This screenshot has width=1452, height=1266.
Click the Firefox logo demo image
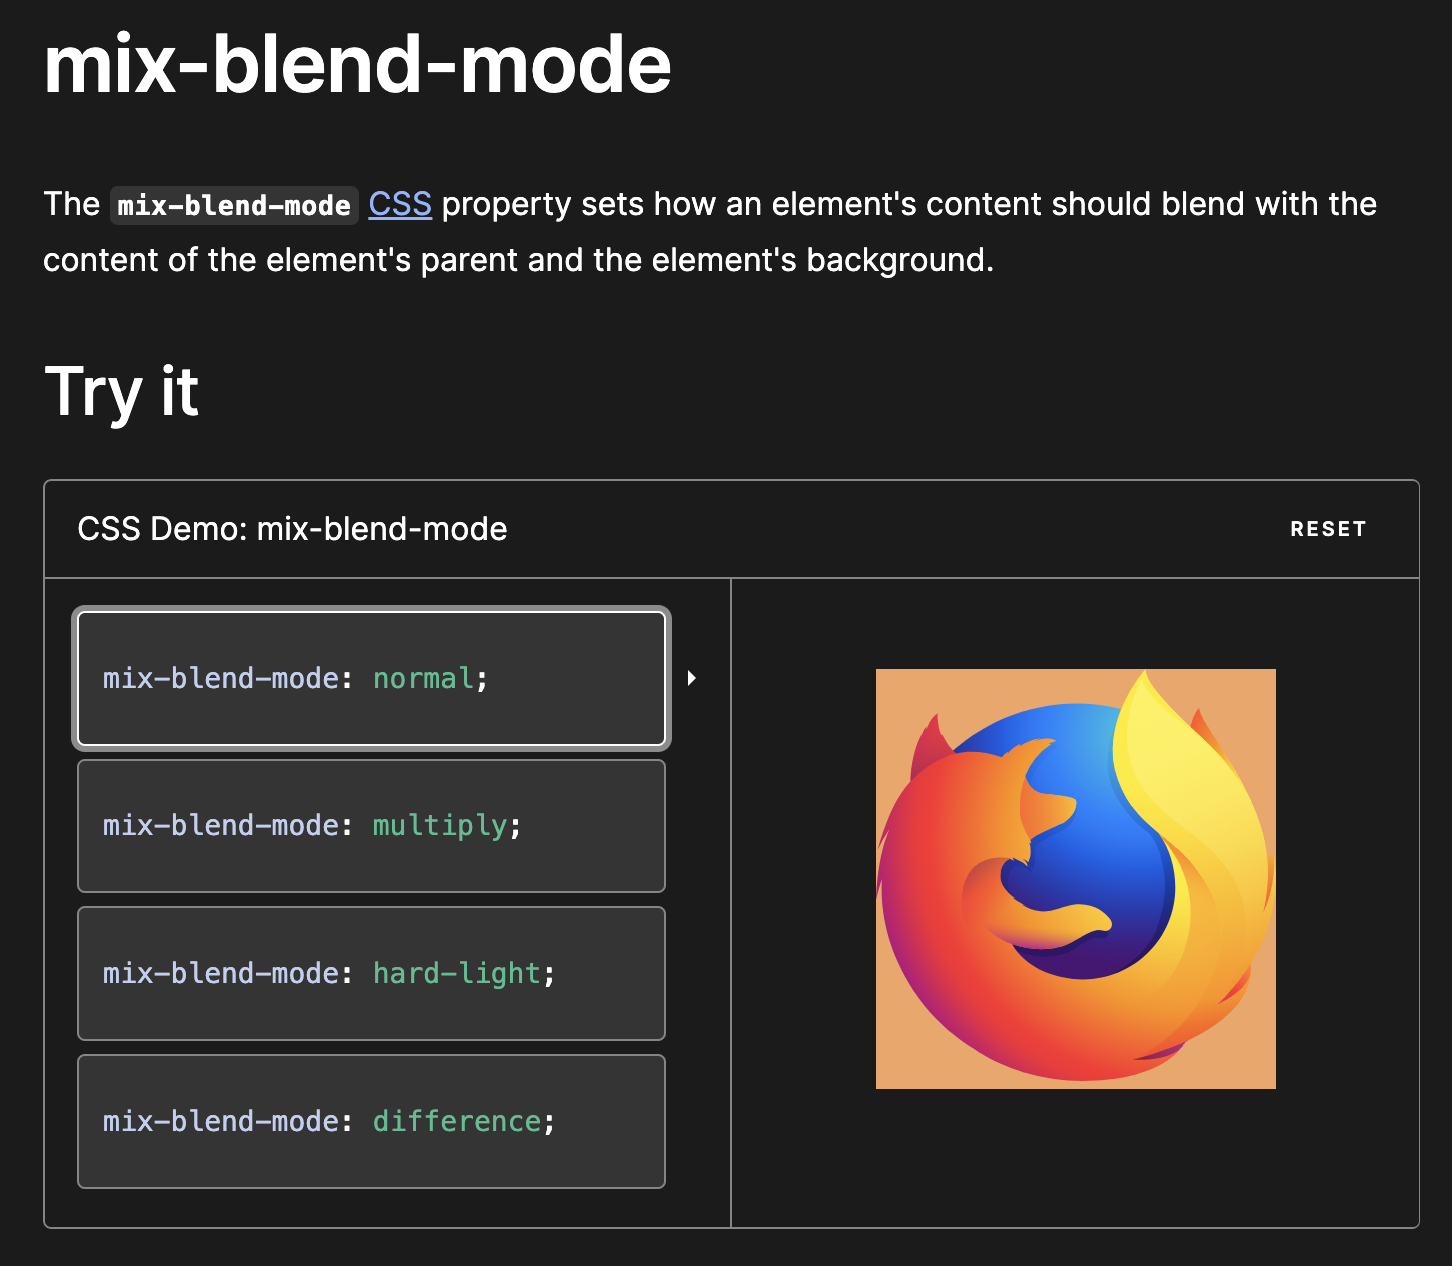1076,879
